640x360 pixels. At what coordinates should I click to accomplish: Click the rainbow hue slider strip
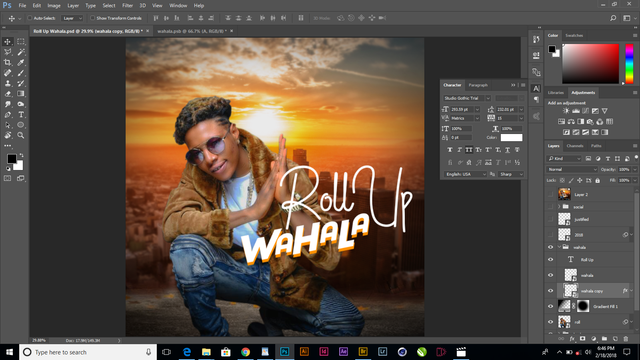tap(629, 64)
